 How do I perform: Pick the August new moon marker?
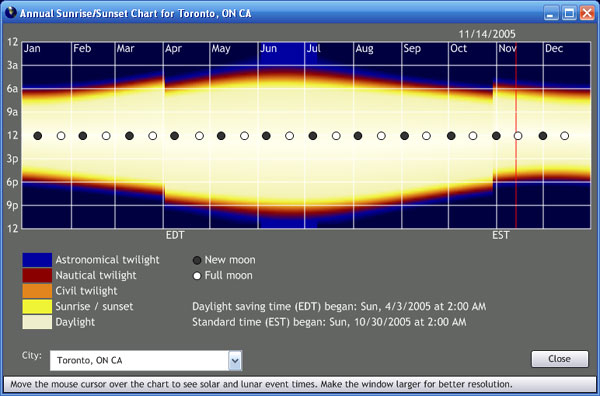pos(358,136)
